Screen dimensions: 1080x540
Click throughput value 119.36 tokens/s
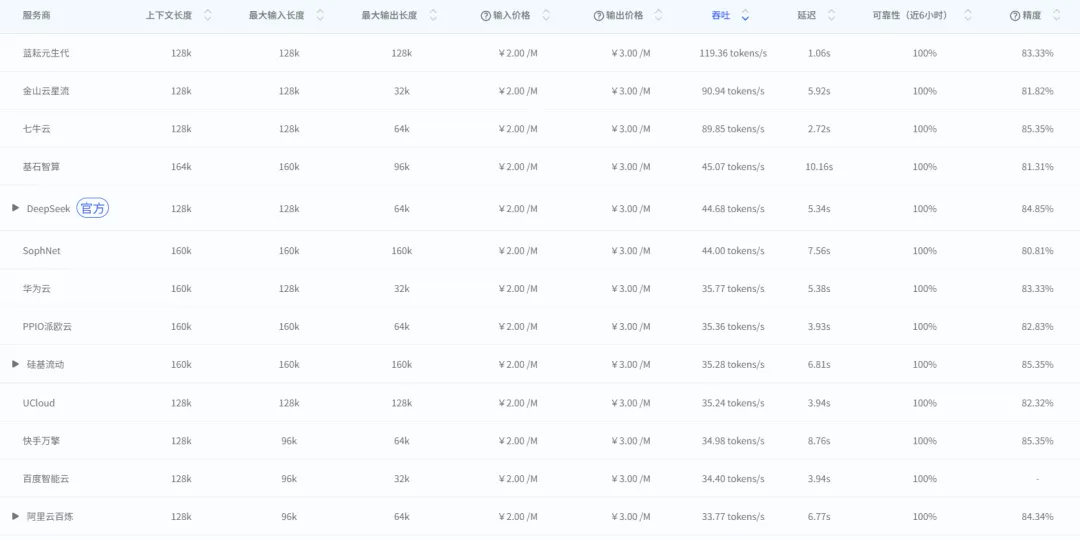tap(731, 53)
